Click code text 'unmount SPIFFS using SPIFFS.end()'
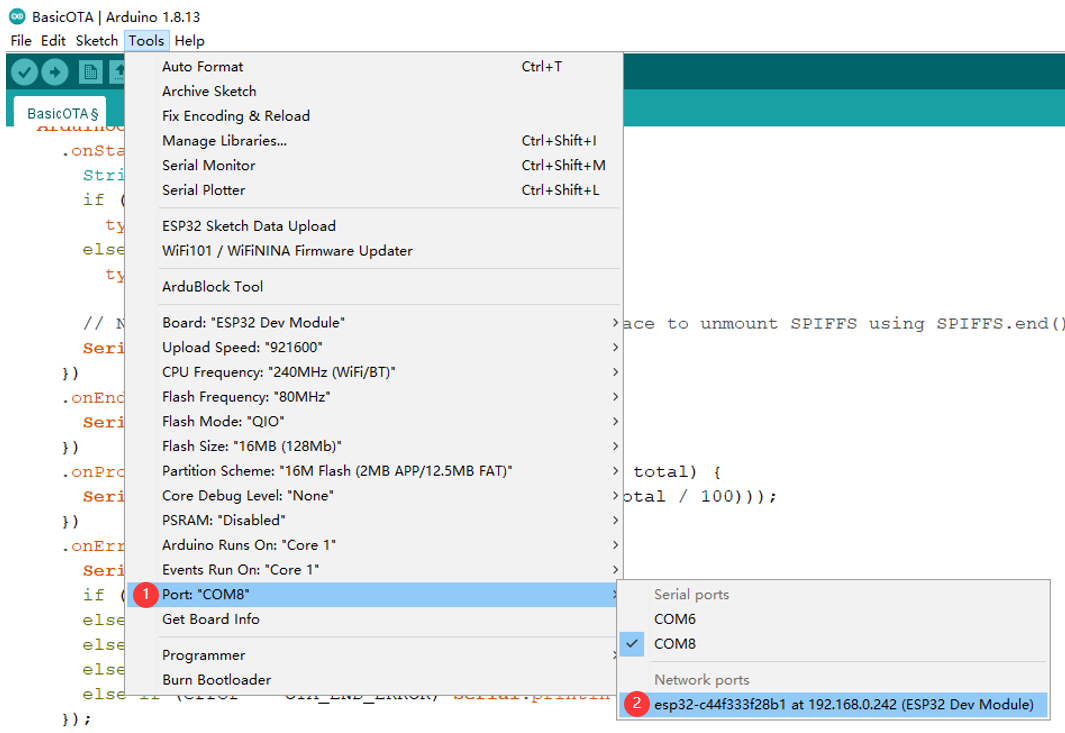This screenshot has width=1065, height=733. click(x=882, y=324)
